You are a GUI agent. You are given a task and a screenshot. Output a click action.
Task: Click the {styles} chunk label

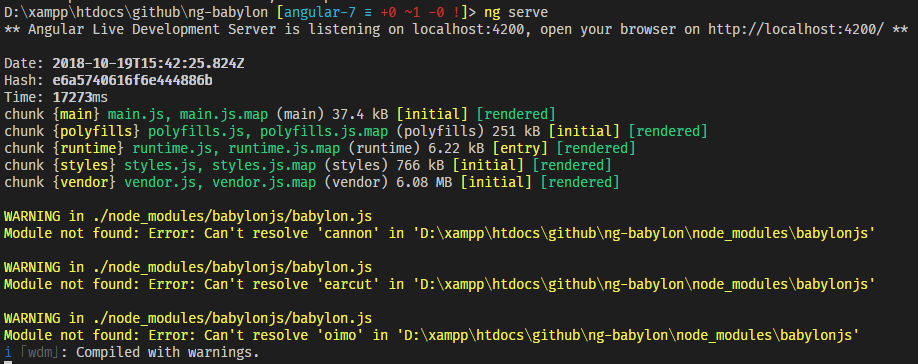pos(84,165)
